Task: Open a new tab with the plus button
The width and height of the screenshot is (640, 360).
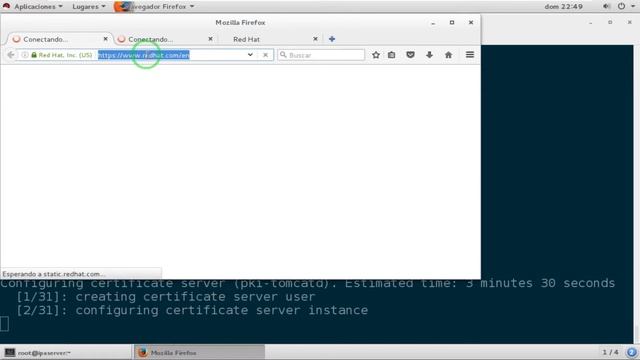Action: pyautogui.click(x=332, y=39)
